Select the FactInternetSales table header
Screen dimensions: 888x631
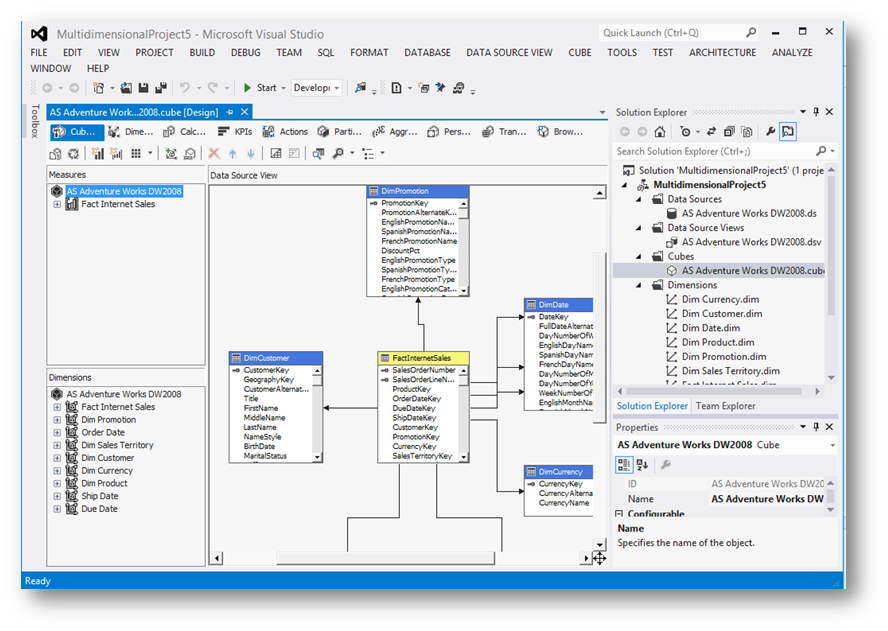pos(423,358)
